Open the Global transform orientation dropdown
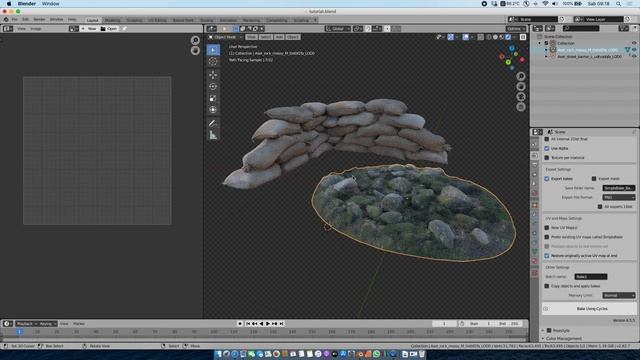640x360 pixels. [338, 29]
